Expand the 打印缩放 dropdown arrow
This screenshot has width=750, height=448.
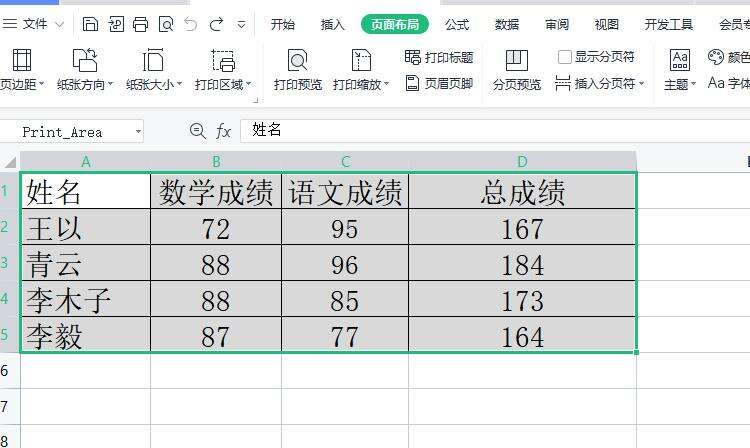[386, 84]
